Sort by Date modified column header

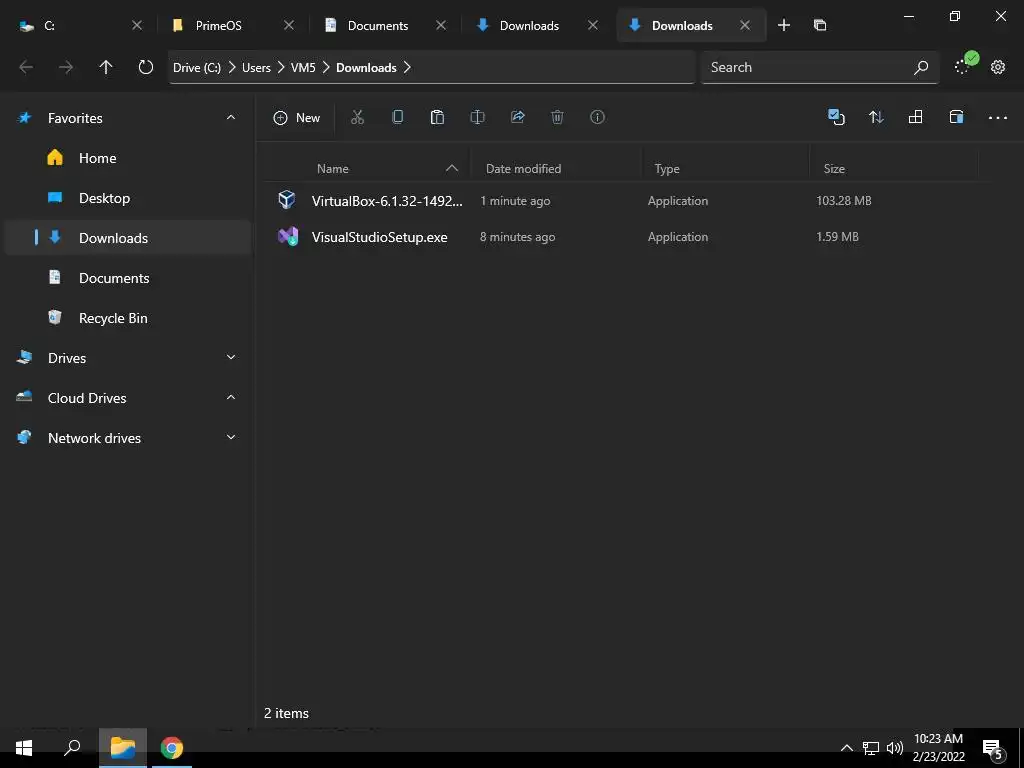pyautogui.click(x=523, y=168)
